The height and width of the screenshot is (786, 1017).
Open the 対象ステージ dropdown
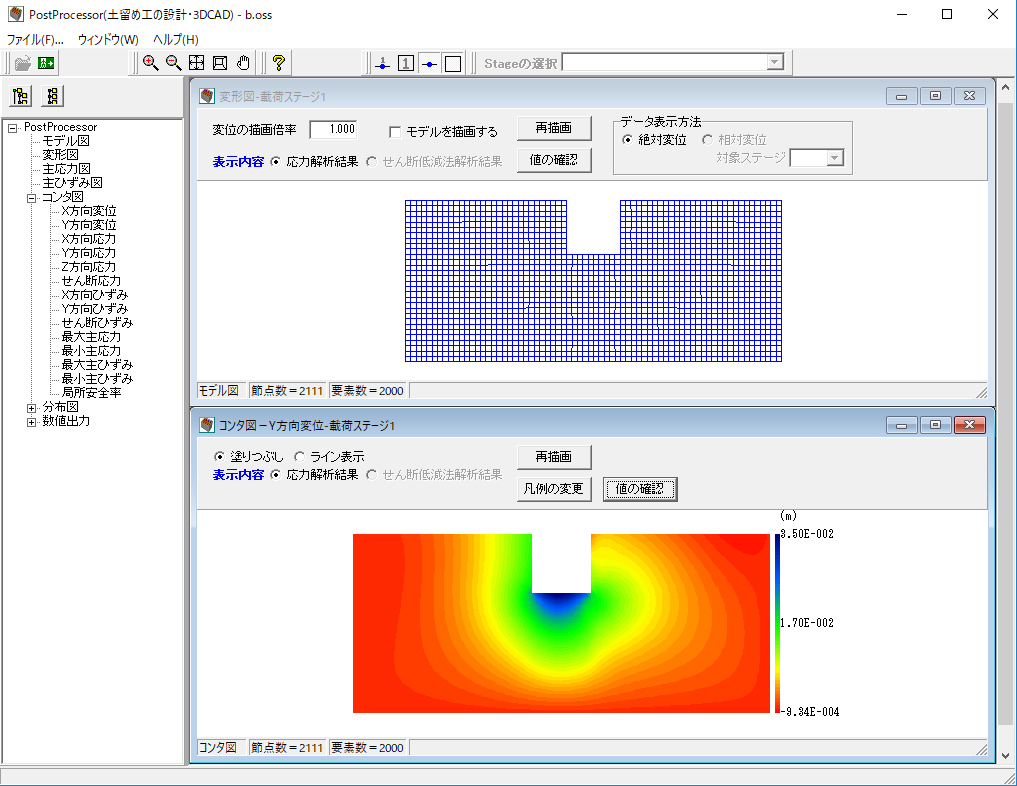835,158
